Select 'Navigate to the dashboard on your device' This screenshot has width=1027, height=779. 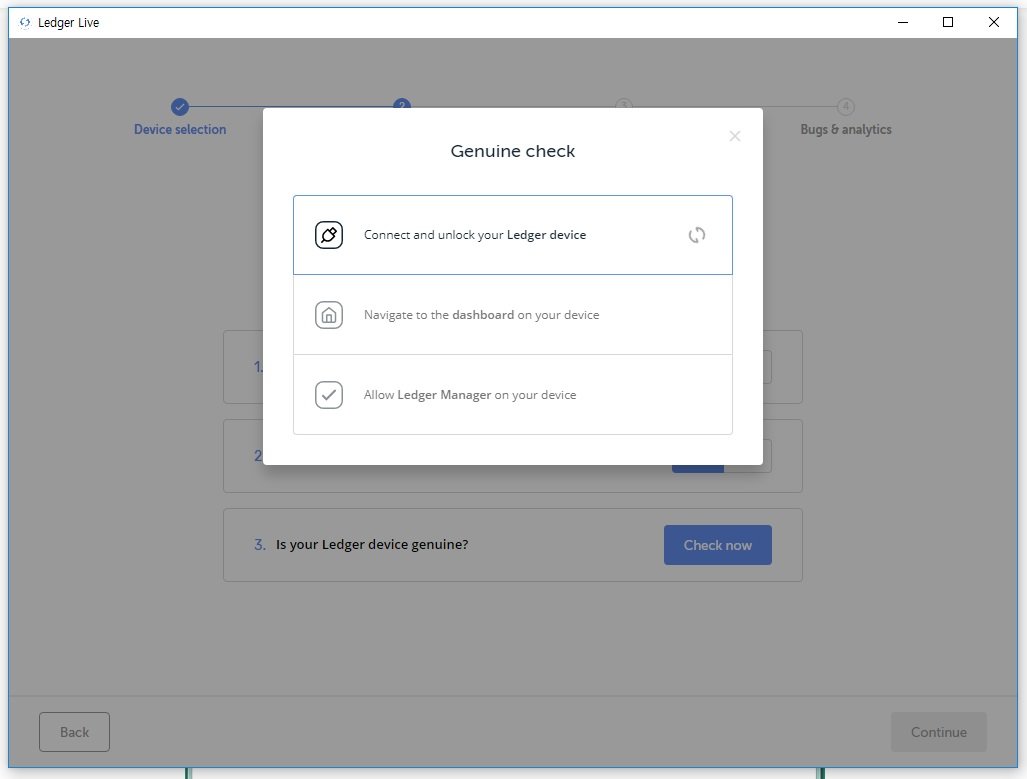coord(513,314)
